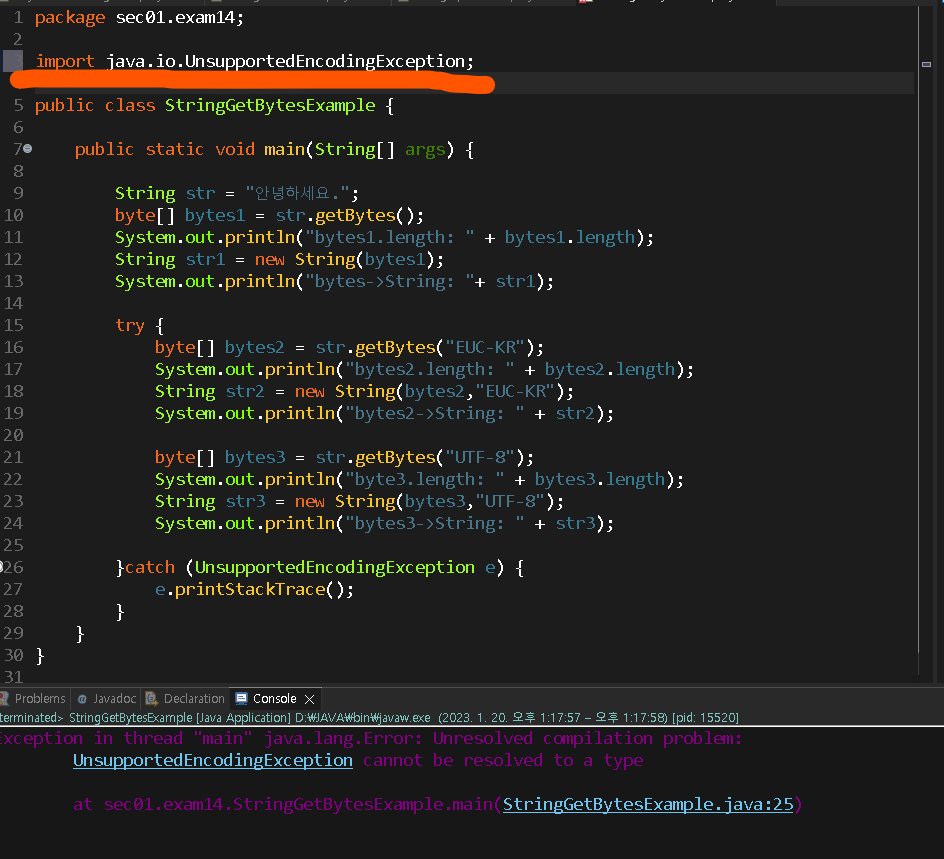The image size is (944, 859).
Task: Open the UnsupportedEncodingException link in console
Action: 212,760
